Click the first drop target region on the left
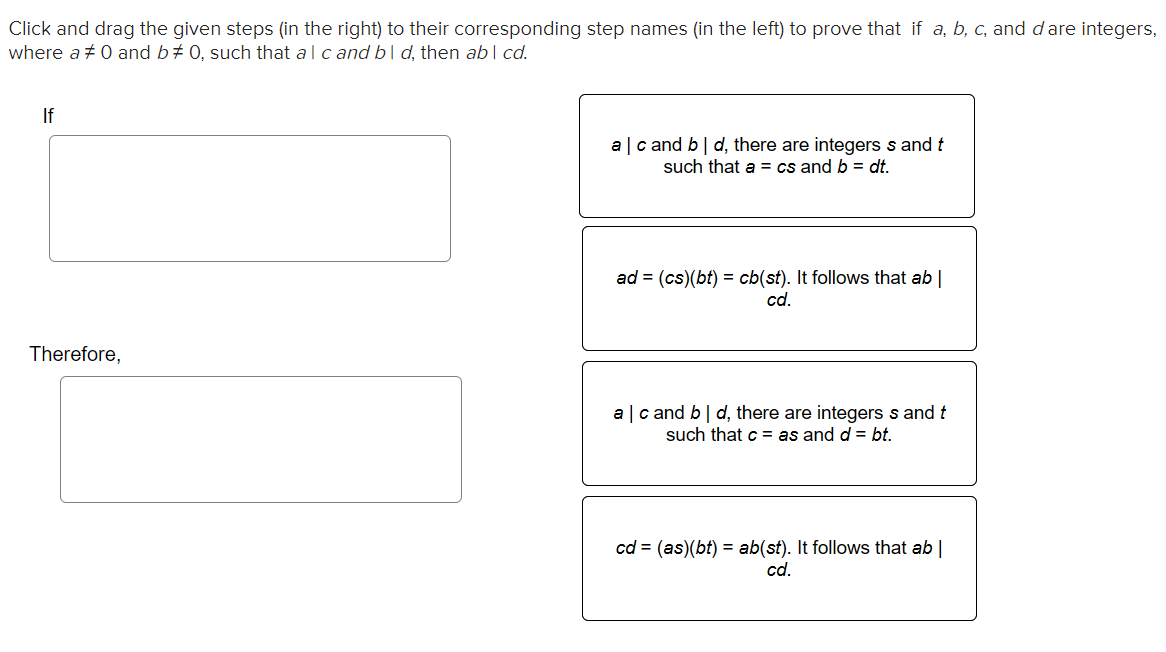The width and height of the screenshot is (1166, 652). click(249, 198)
